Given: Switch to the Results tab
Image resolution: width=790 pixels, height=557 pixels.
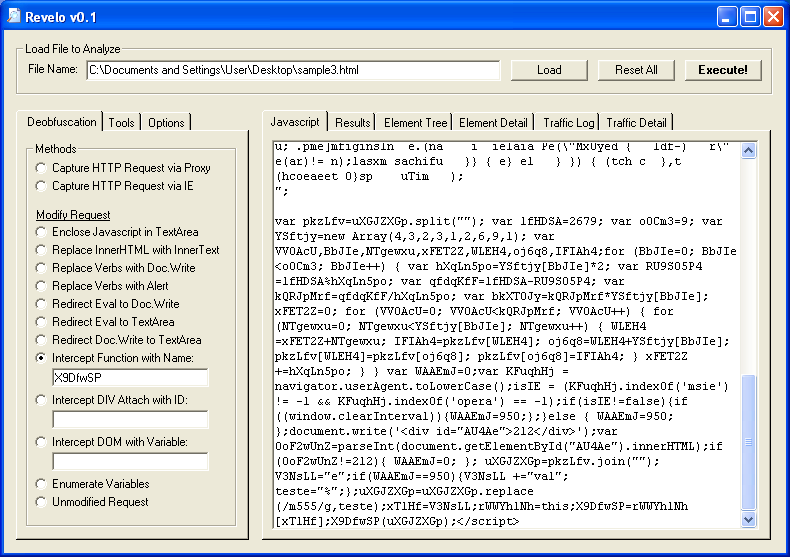Looking at the screenshot, I should coord(352,123).
